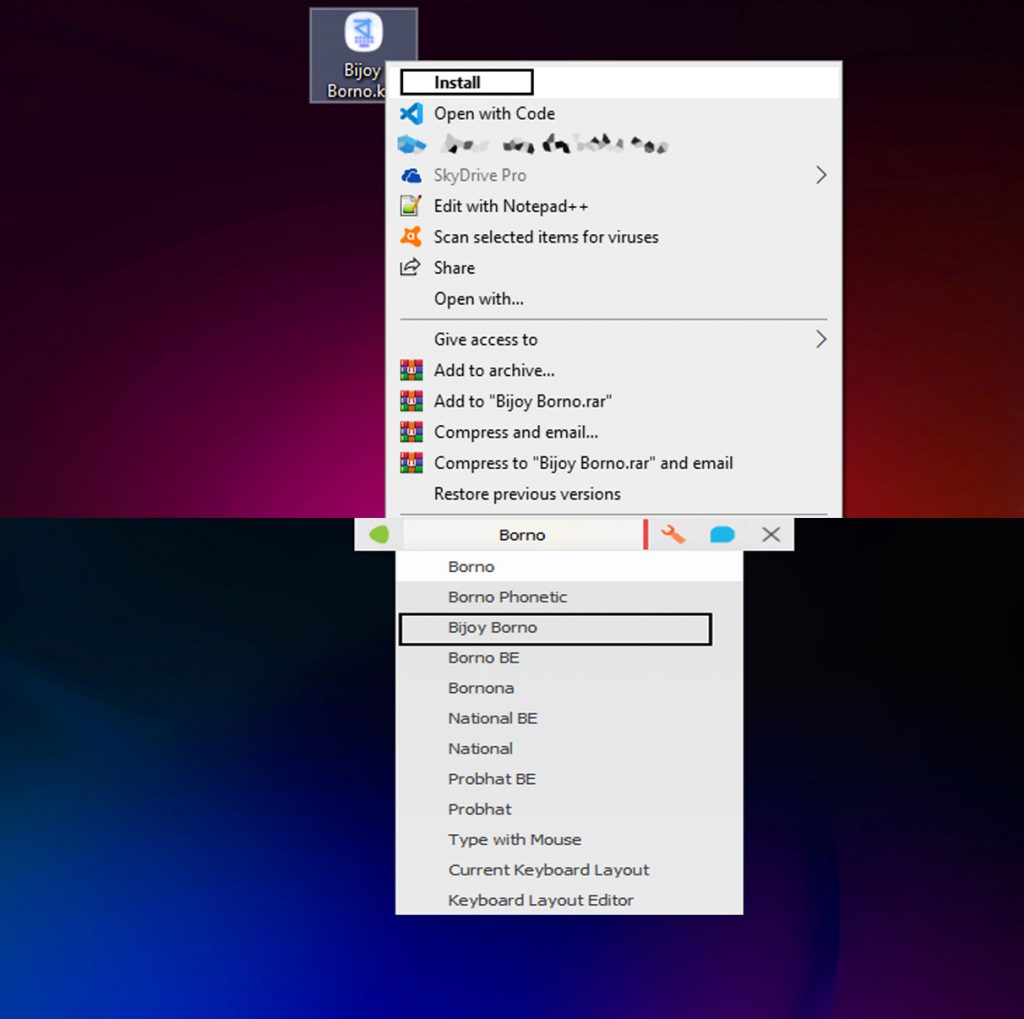Image resolution: width=1024 pixels, height=1019 pixels.
Task: Click the SkyDrive Pro cloud icon
Action: 411,175
